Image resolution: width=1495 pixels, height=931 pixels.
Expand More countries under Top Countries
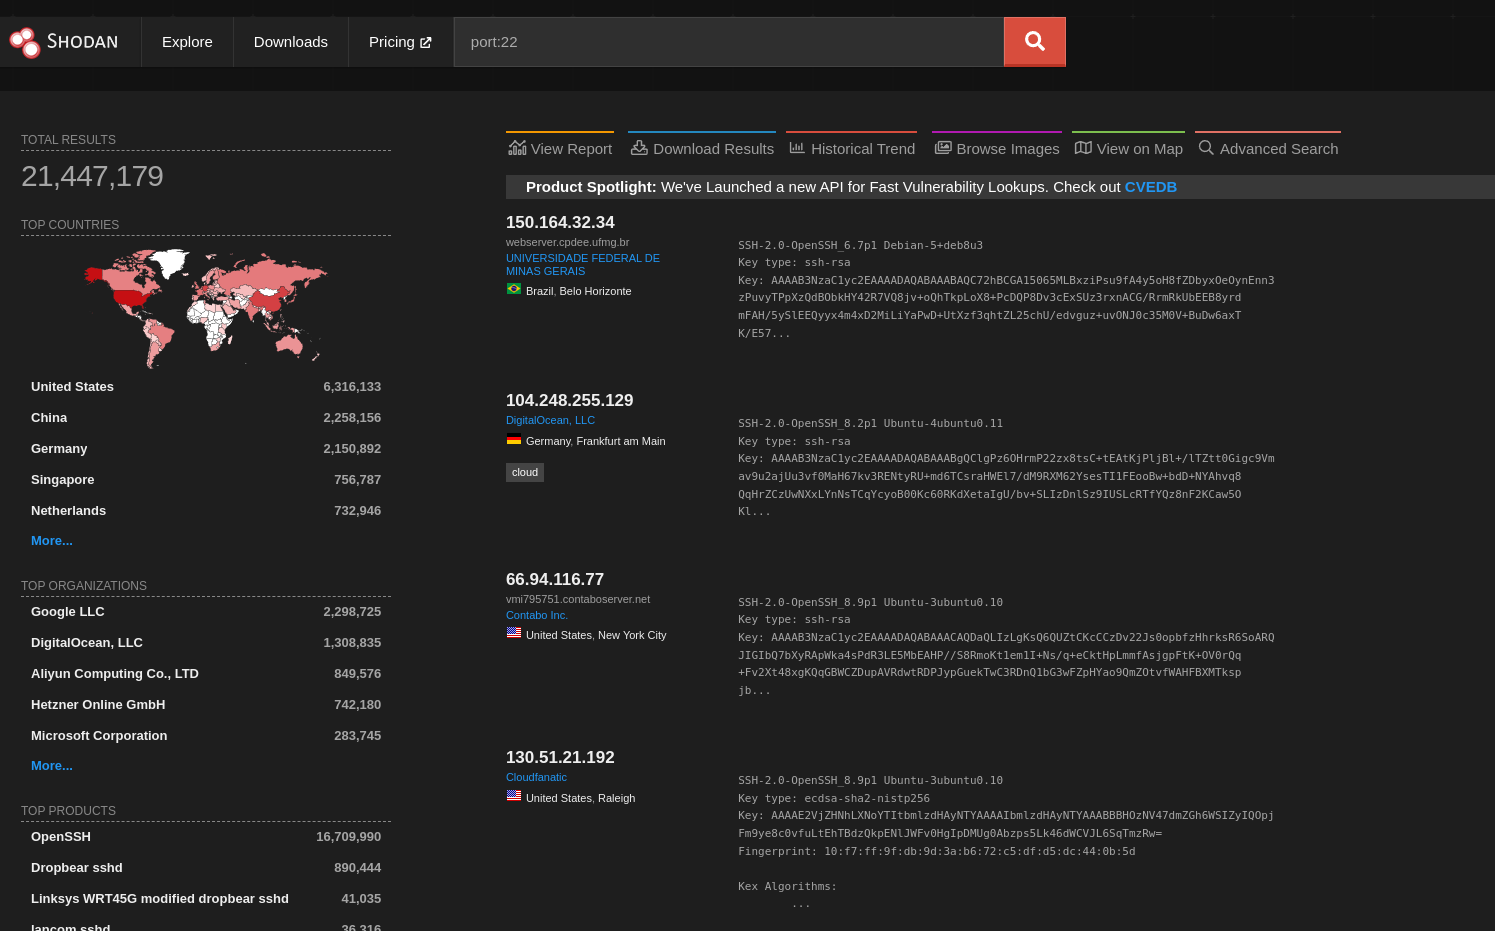[x=51, y=540]
